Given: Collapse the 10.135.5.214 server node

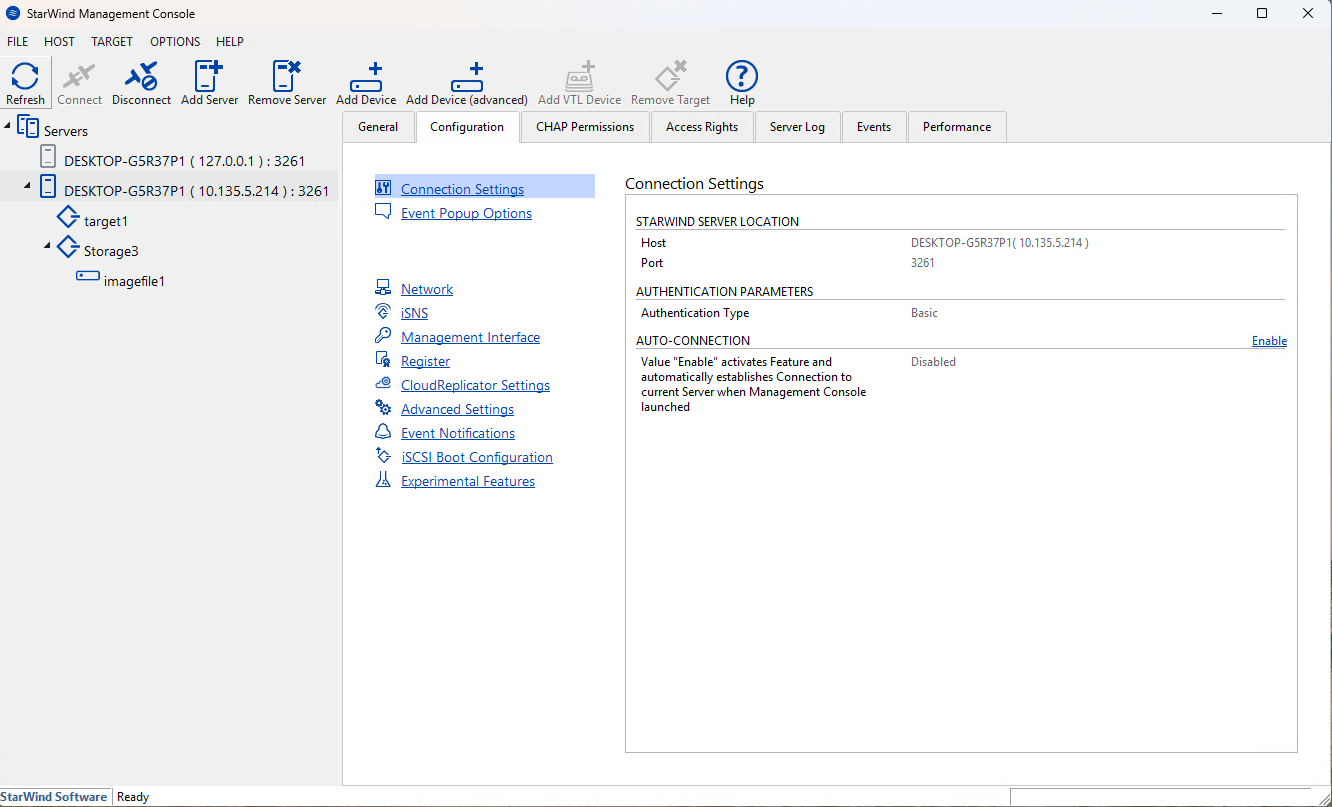Looking at the screenshot, I should pos(28,186).
